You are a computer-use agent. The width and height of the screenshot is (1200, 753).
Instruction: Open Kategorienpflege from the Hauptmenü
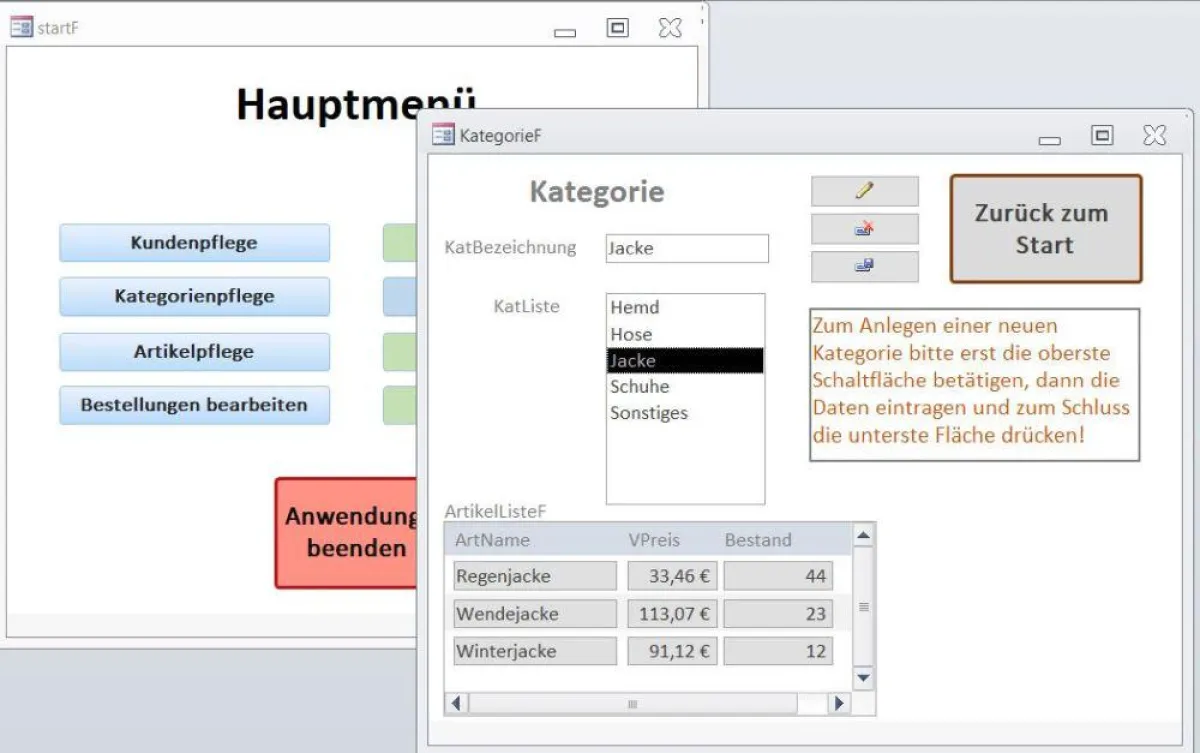[x=194, y=297]
